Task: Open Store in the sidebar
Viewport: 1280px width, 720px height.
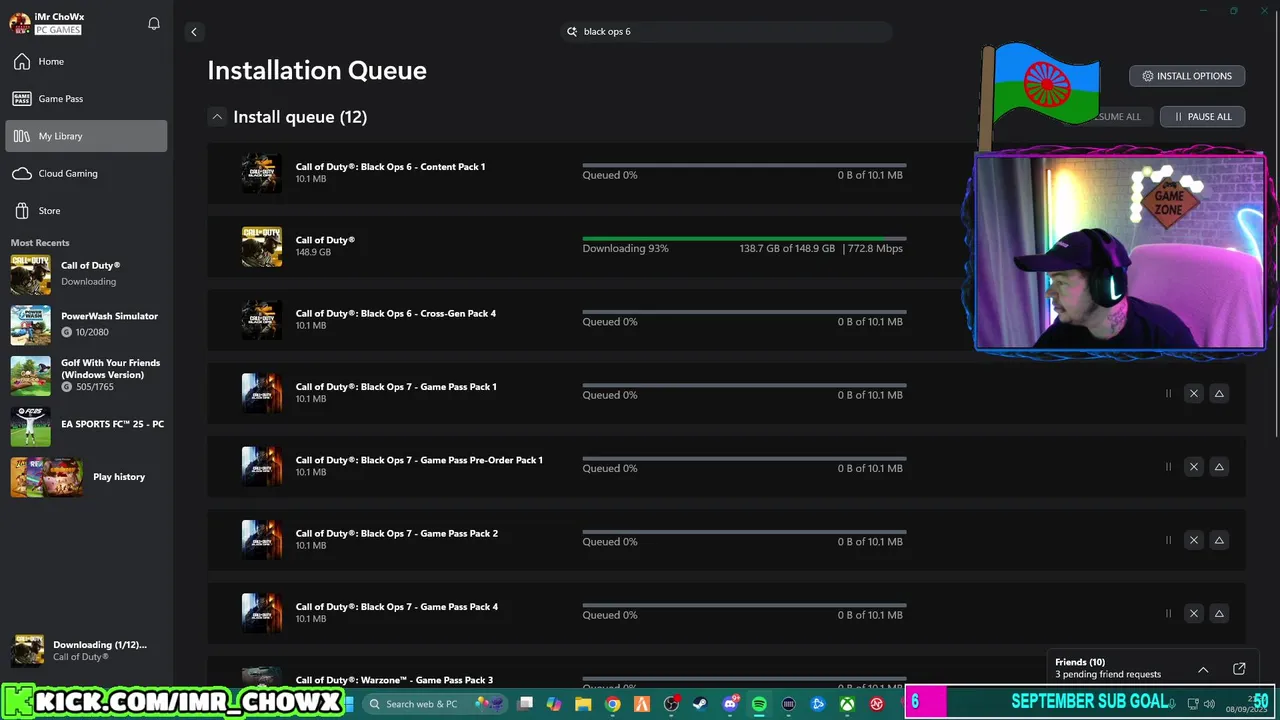Action: [x=86, y=211]
